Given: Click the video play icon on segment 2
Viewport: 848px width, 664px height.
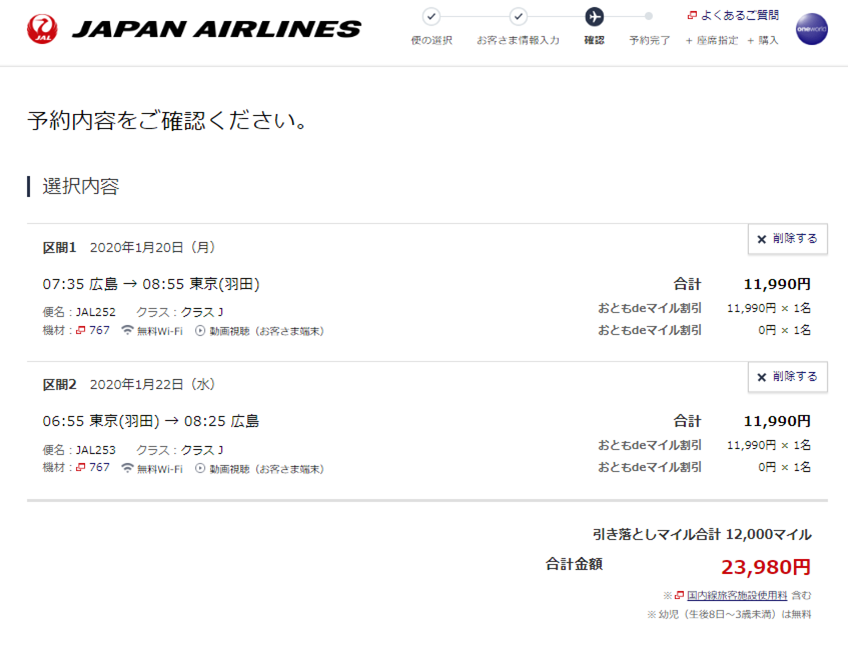Looking at the screenshot, I should pos(200,468).
